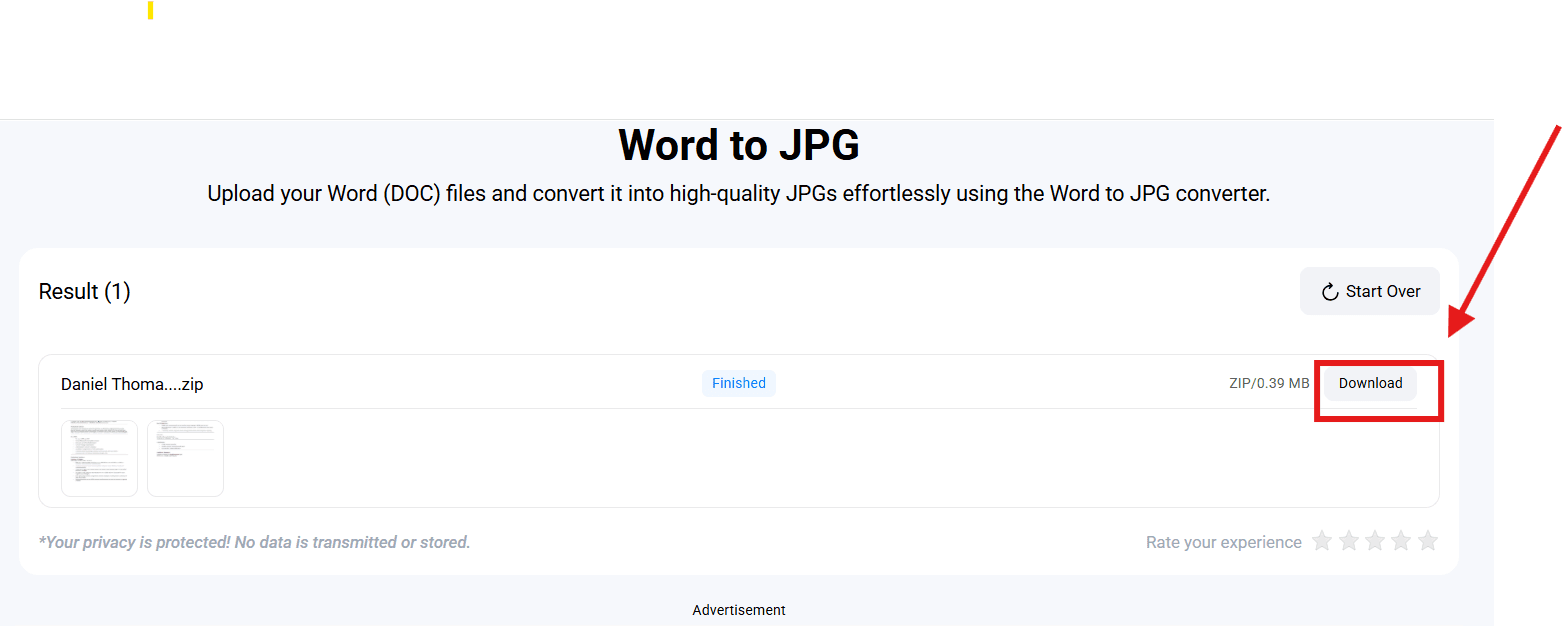1562x626 pixels.
Task: Give a three-star rating
Action: [x=1375, y=542]
